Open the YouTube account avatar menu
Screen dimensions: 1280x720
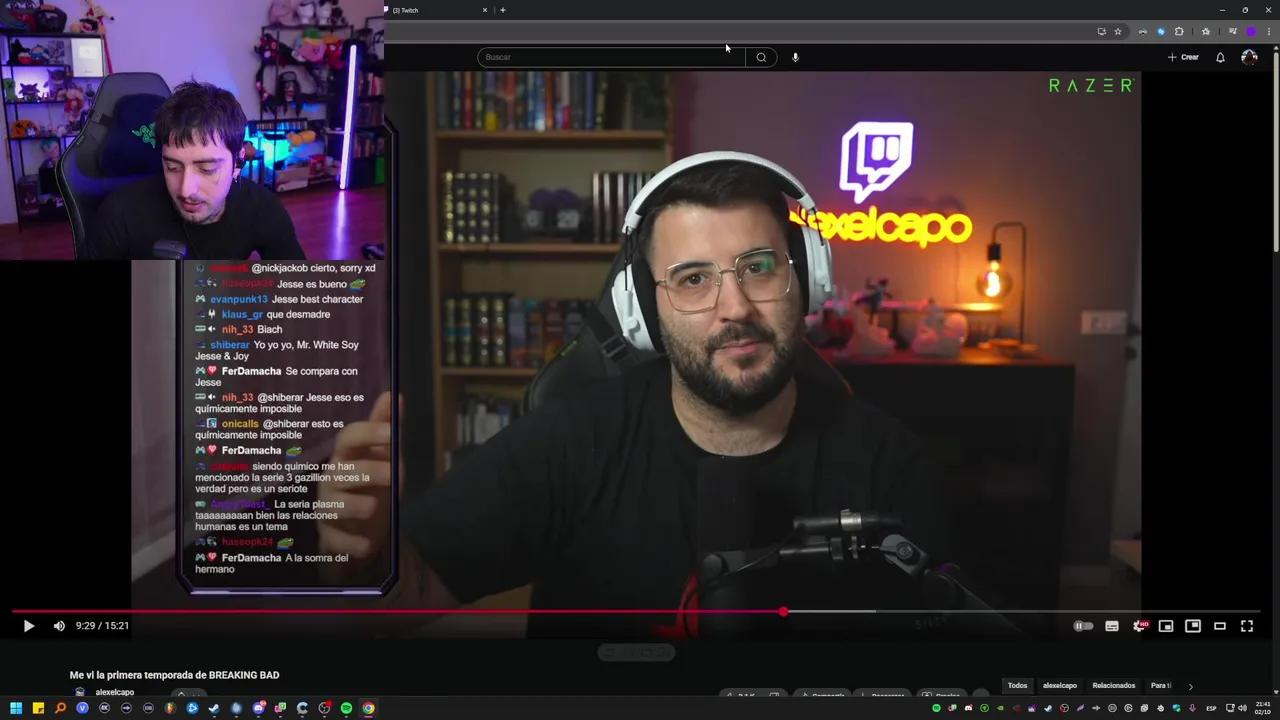(x=1249, y=57)
